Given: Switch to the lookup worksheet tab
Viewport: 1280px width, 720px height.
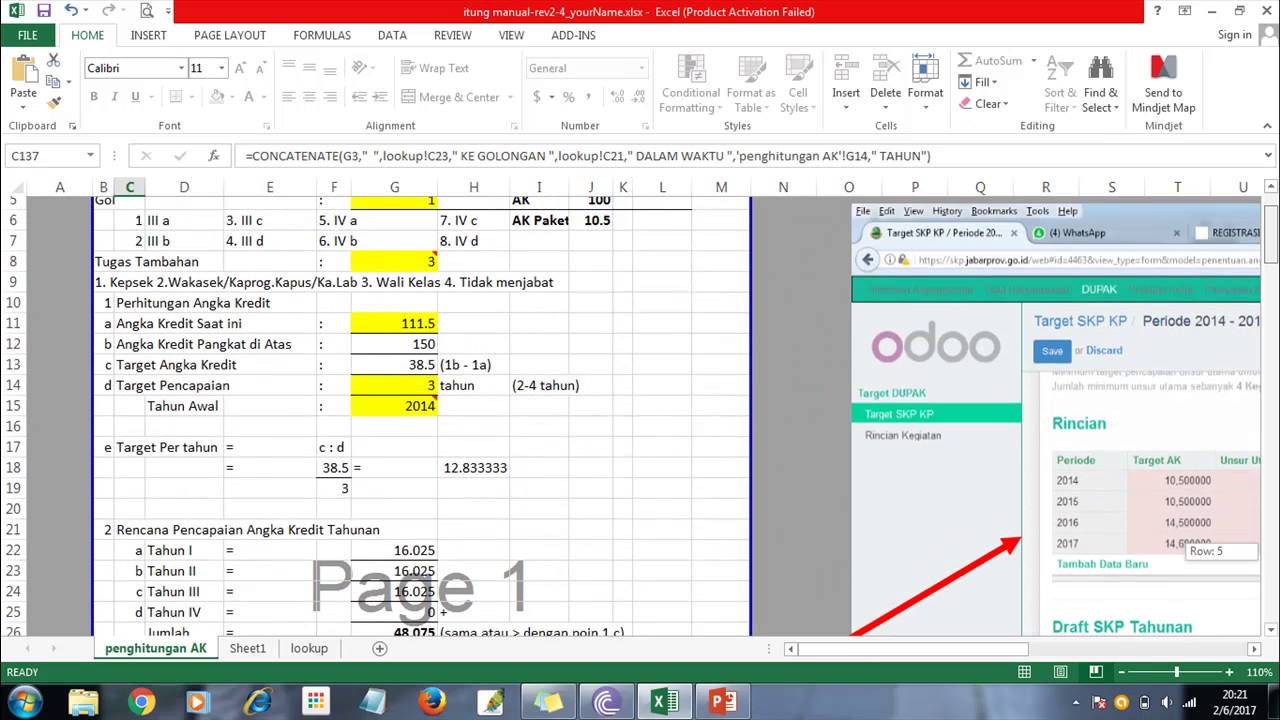Looking at the screenshot, I should pos(309,648).
